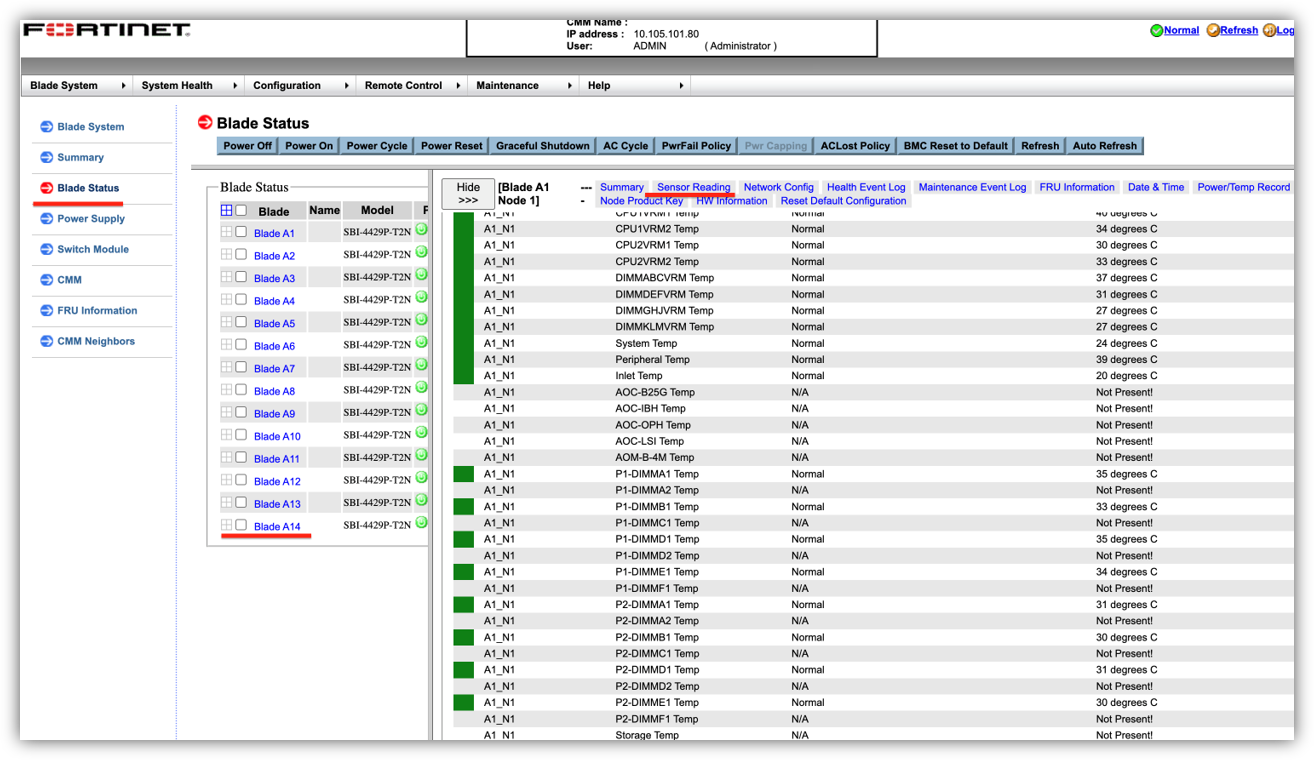
Task: Click the CMM sidebar icon
Action: tap(46, 280)
